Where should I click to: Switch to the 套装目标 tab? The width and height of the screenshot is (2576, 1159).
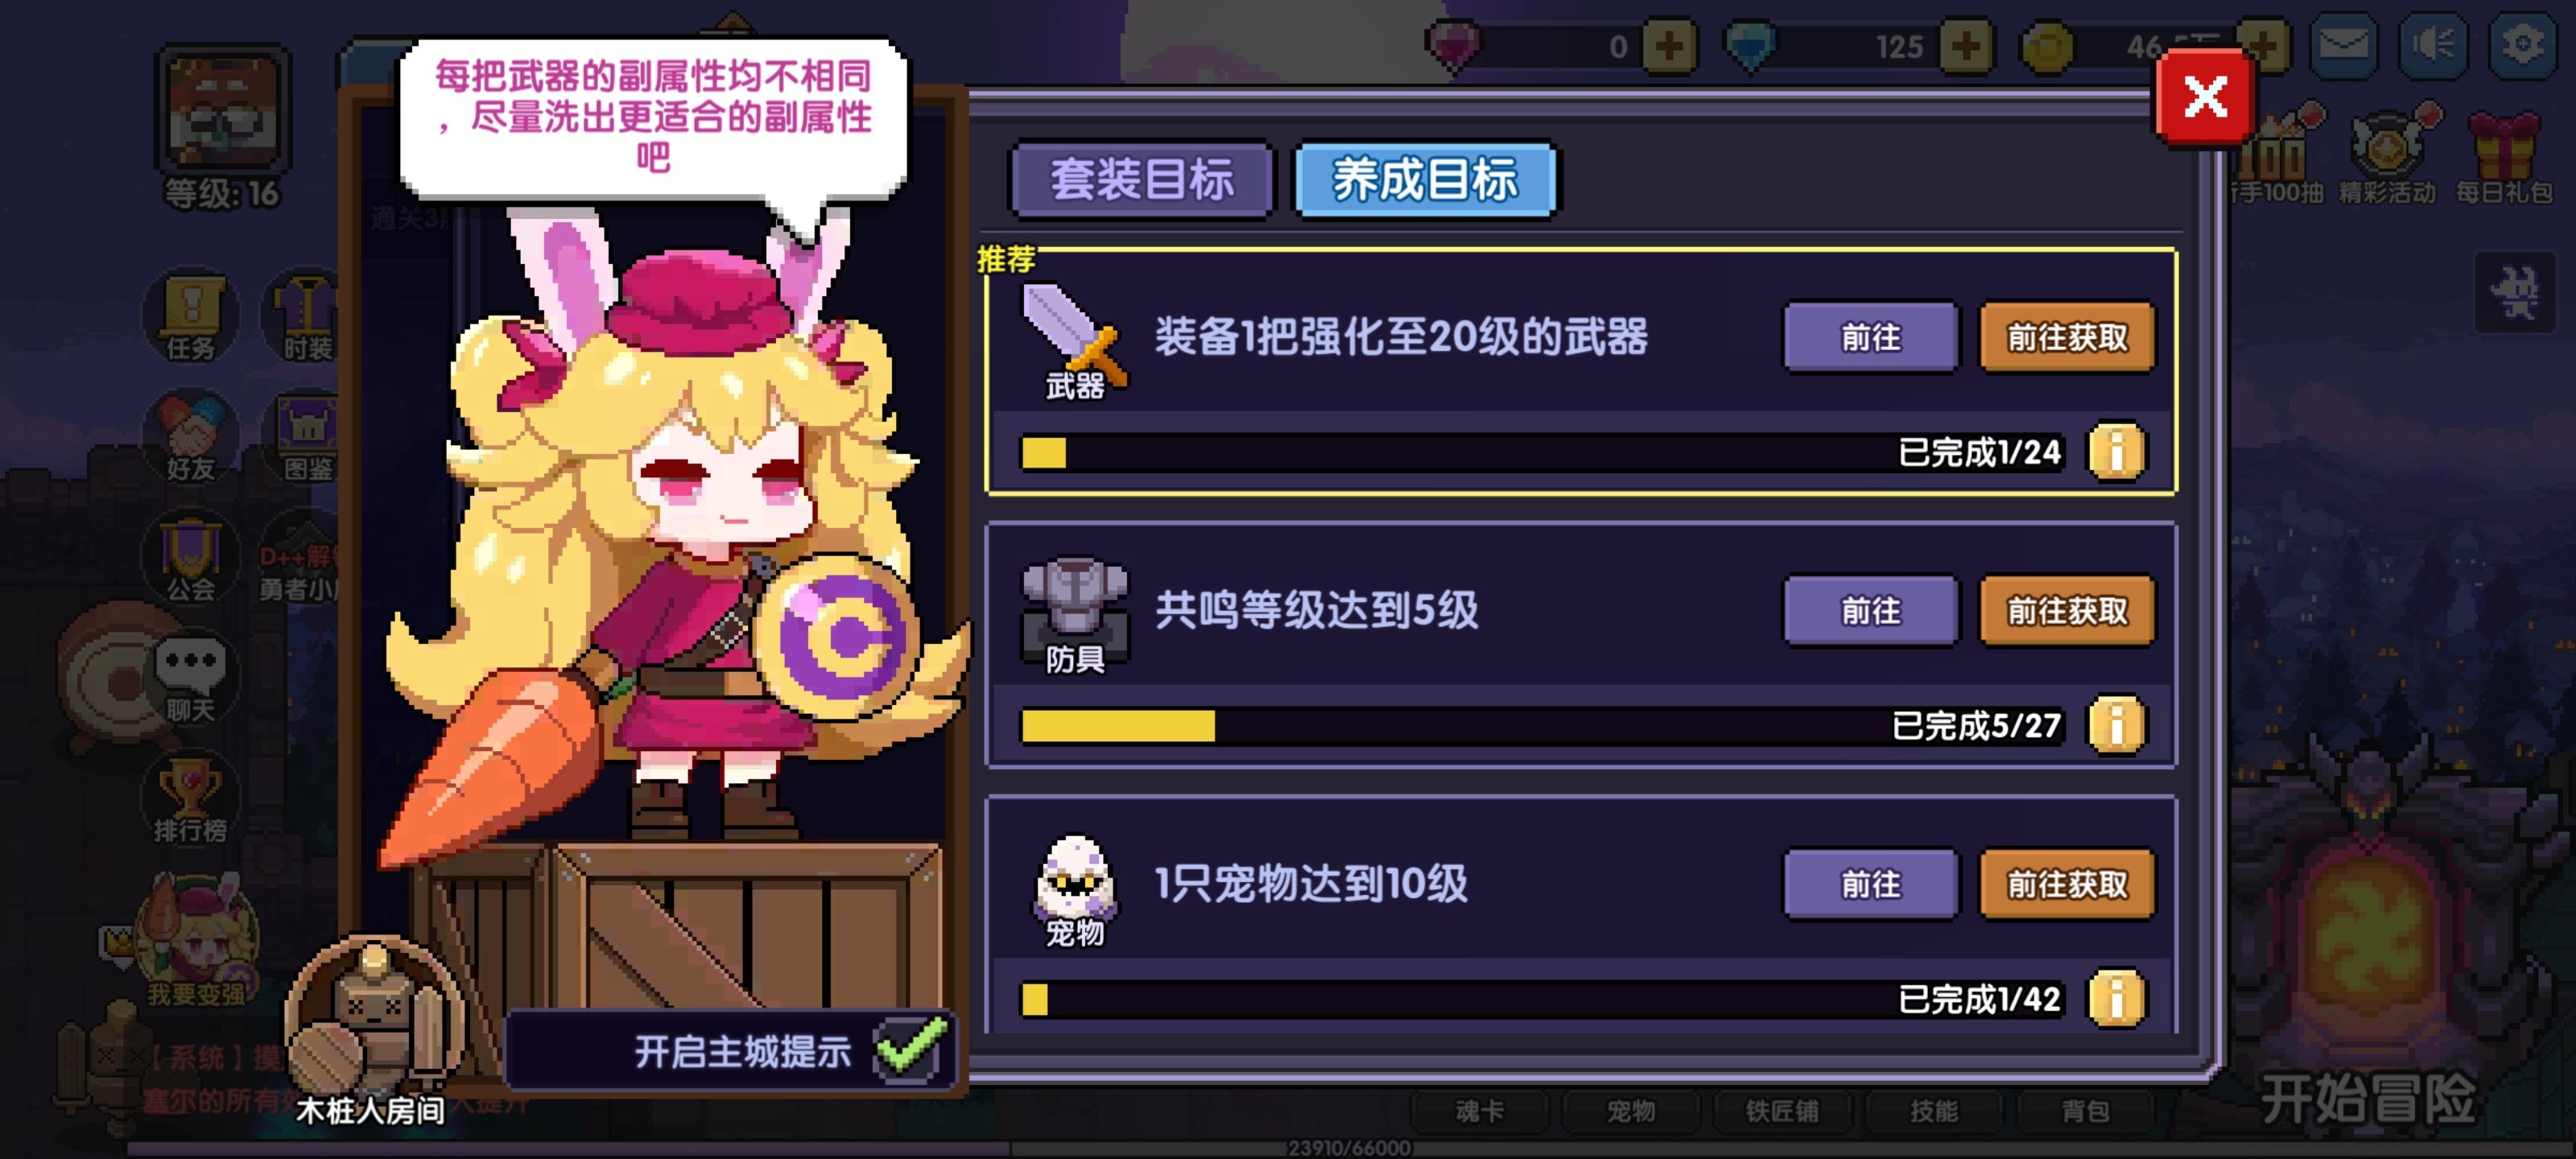tap(1142, 180)
